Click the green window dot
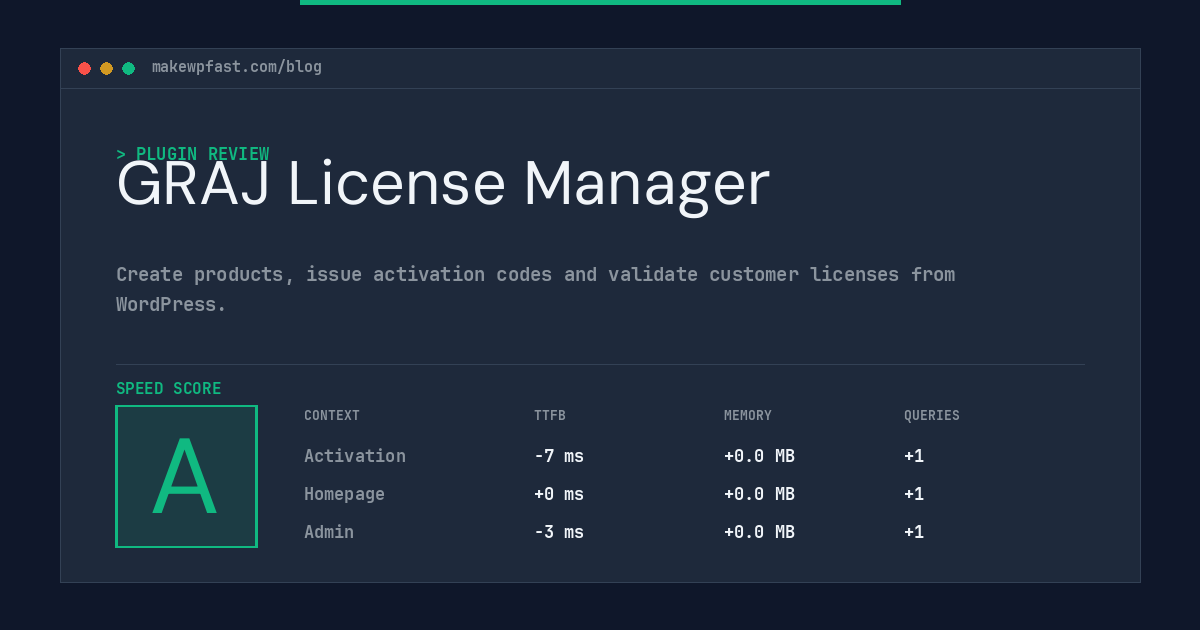This screenshot has width=1200, height=630. (x=128, y=68)
